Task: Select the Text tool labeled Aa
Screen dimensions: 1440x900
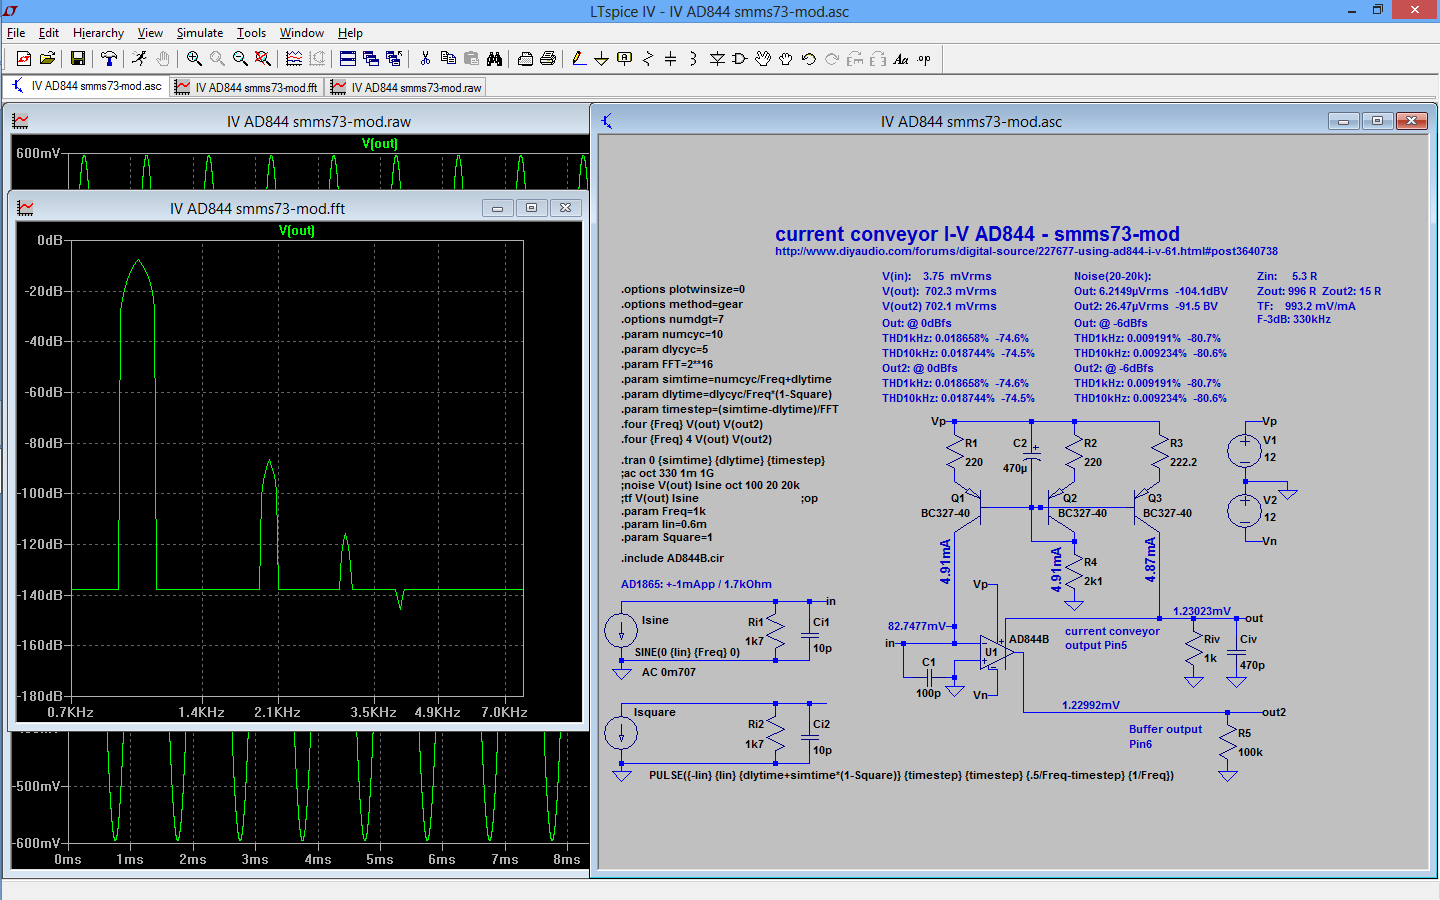Action: (x=901, y=59)
